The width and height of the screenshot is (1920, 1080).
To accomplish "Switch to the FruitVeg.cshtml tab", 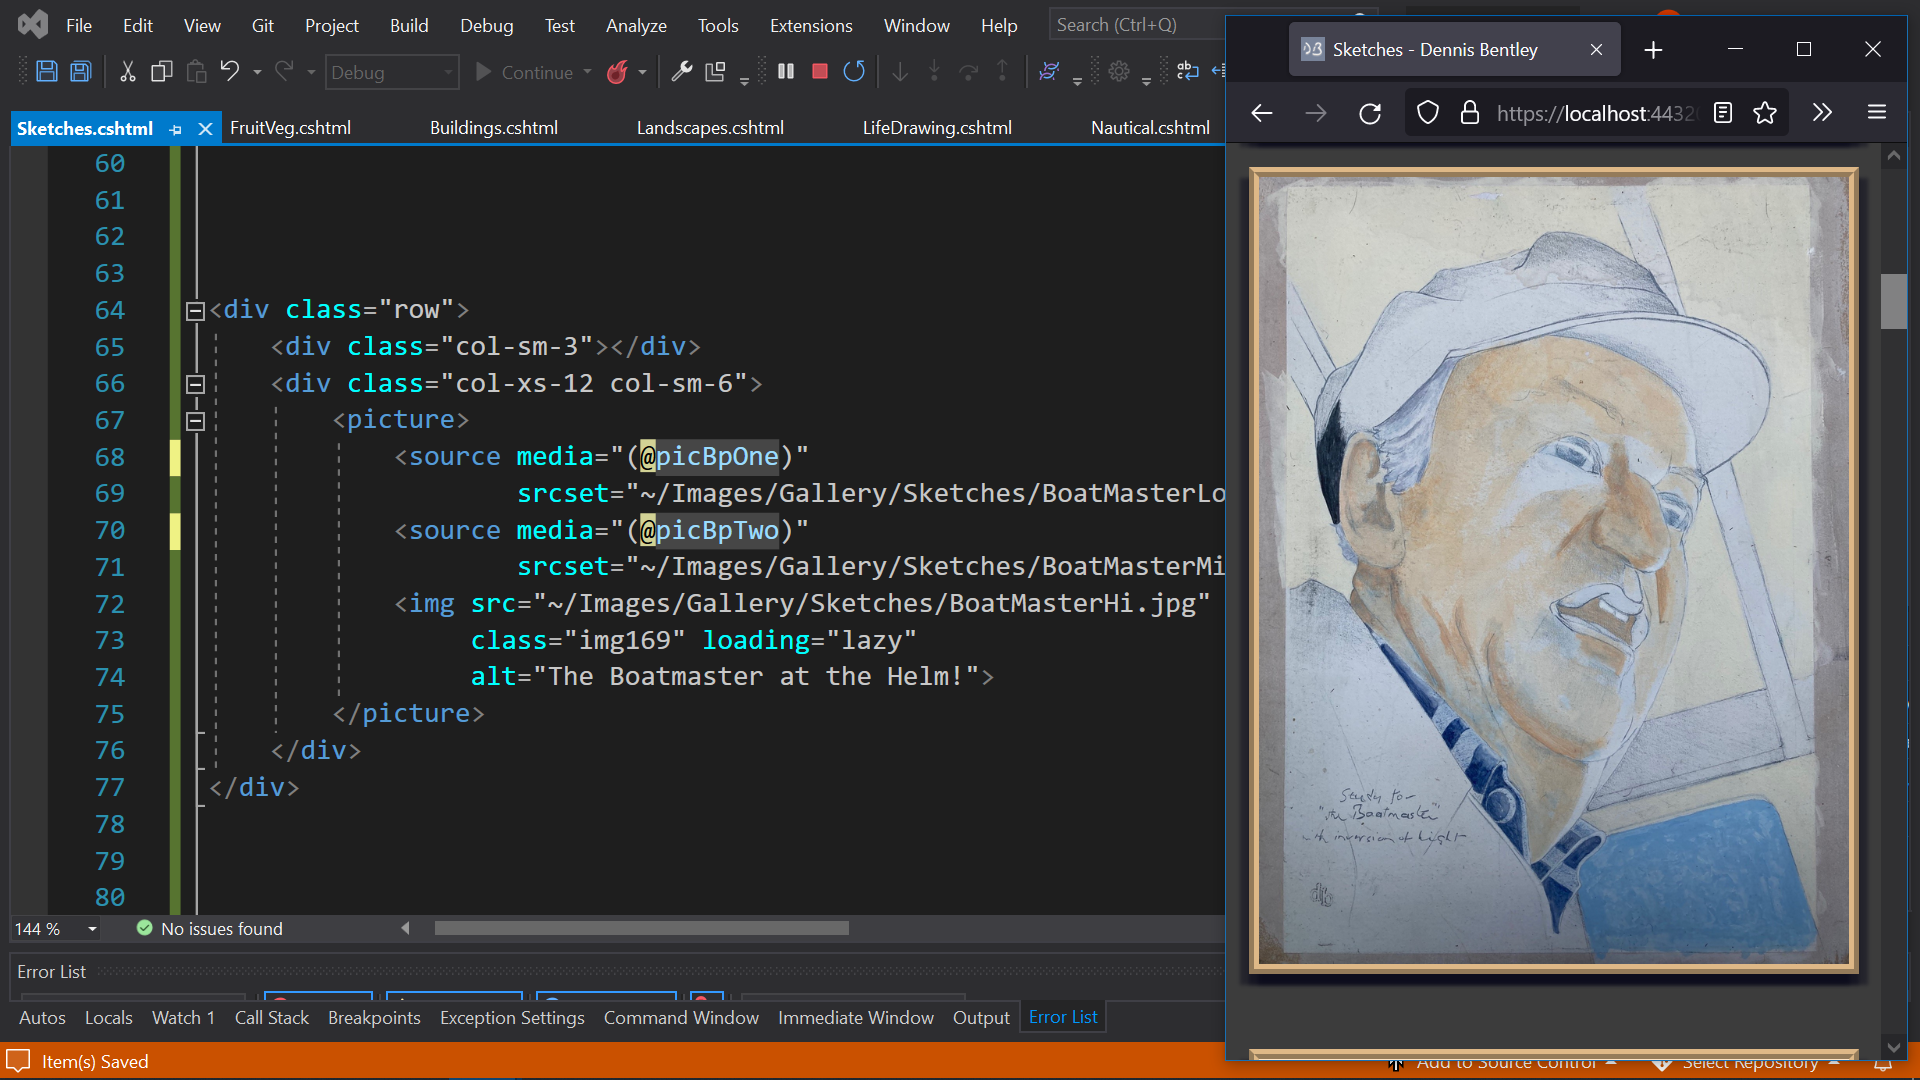I will pos(290,128).
